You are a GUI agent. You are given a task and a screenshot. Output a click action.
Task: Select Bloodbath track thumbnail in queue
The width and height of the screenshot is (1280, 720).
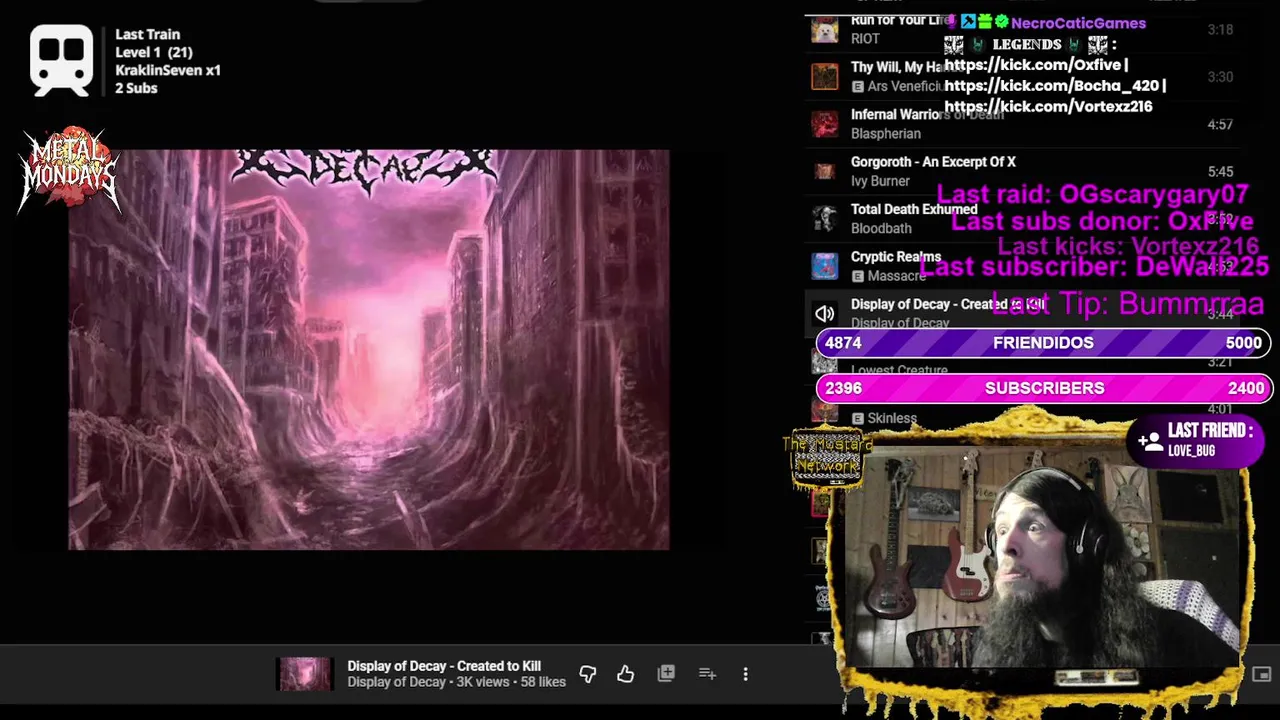[824, 218]
